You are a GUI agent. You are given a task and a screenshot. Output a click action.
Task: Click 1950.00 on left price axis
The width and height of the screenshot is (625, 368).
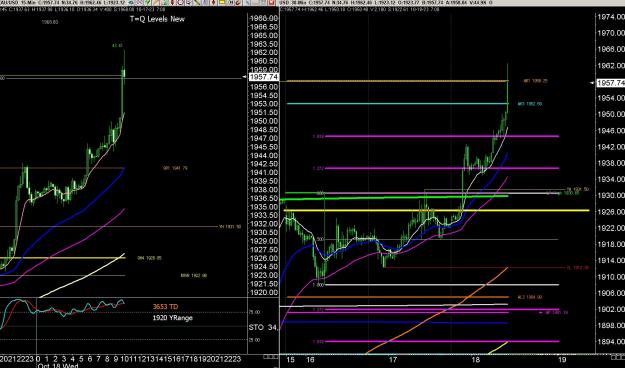tap(263, 121)
